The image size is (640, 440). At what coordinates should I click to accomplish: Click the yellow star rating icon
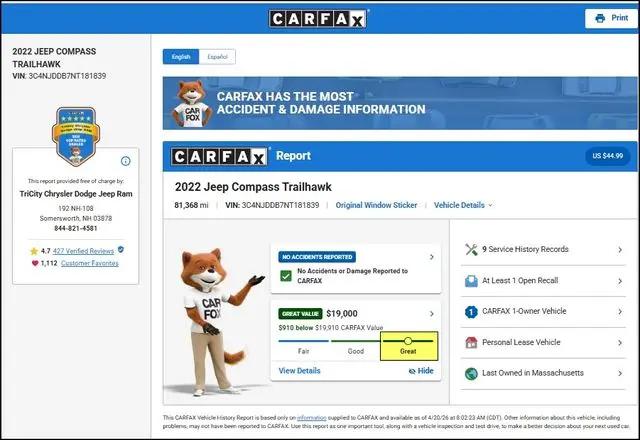click(34, 251)
